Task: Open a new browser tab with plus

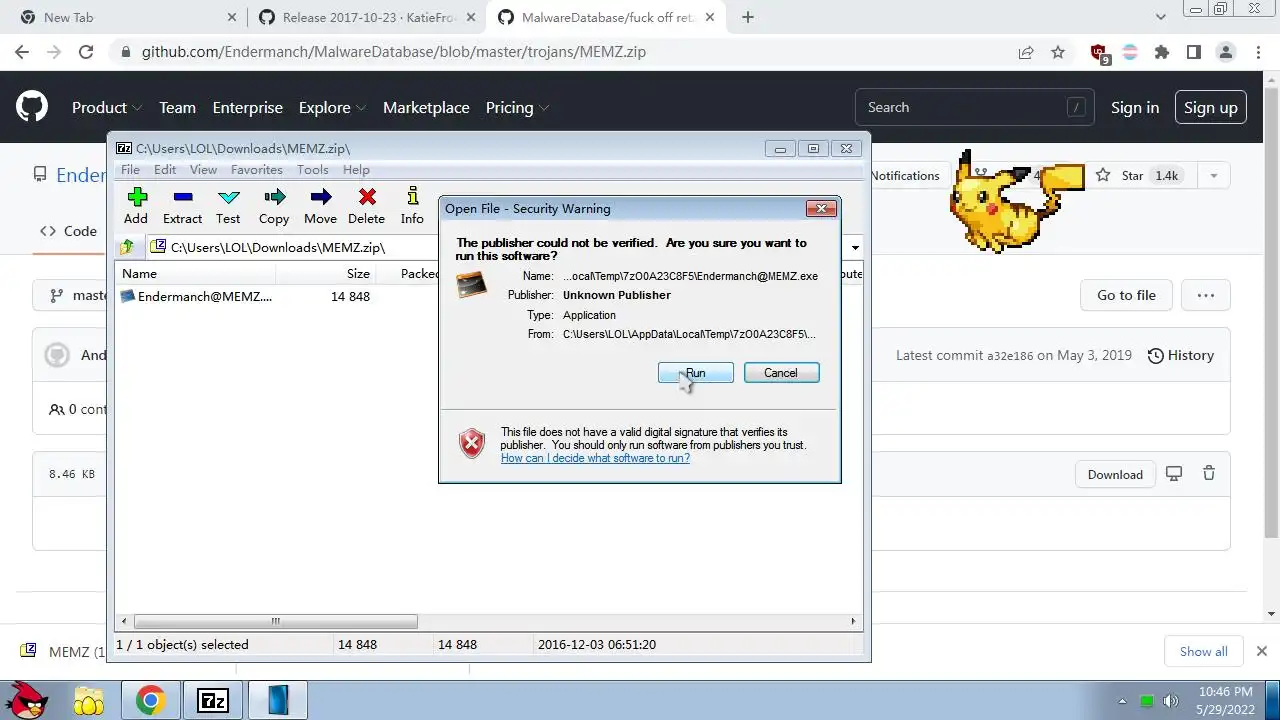Action: pos(747,17)
